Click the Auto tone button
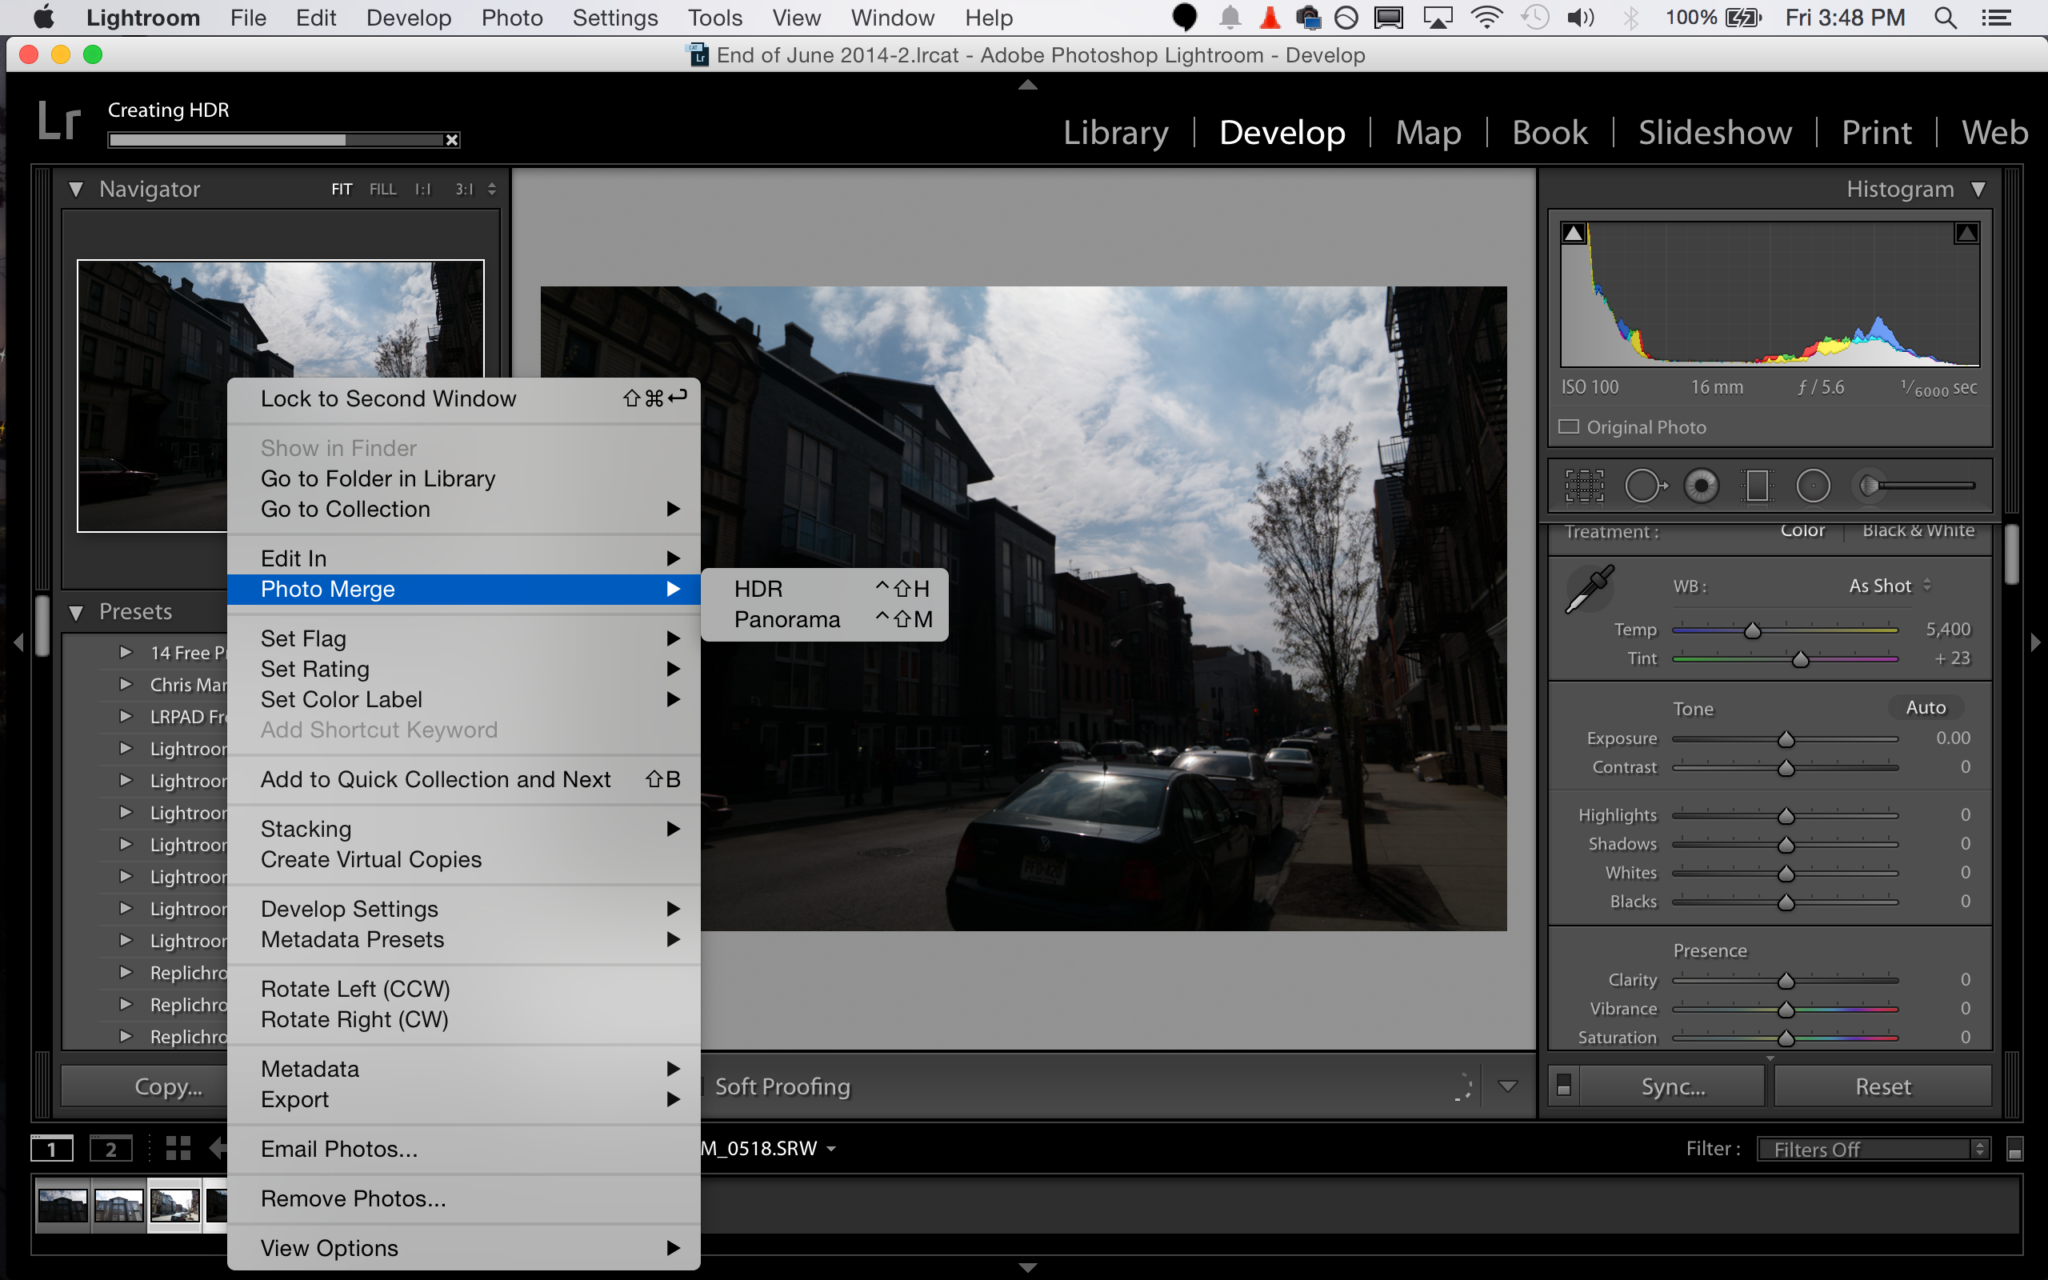This screenshot has width=2048, height=1280. 1925,708
